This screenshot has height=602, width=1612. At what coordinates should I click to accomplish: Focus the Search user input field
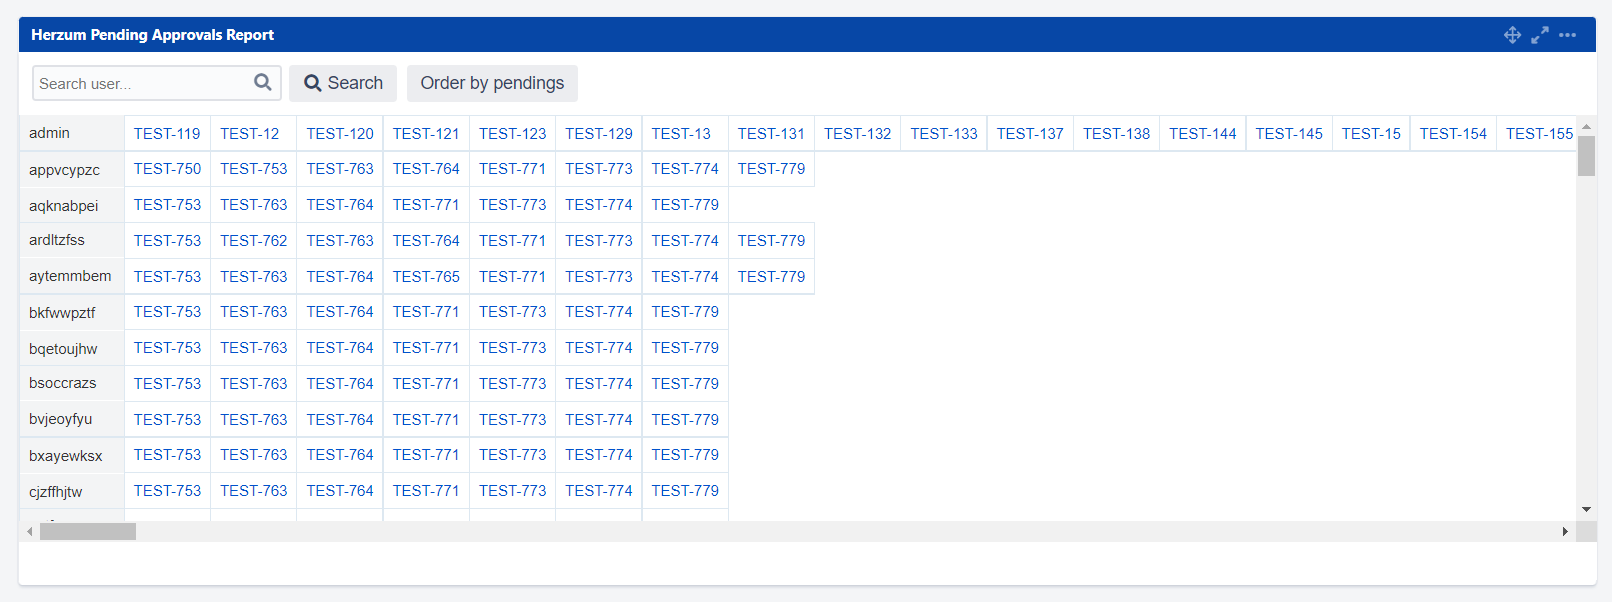[143, 83]
